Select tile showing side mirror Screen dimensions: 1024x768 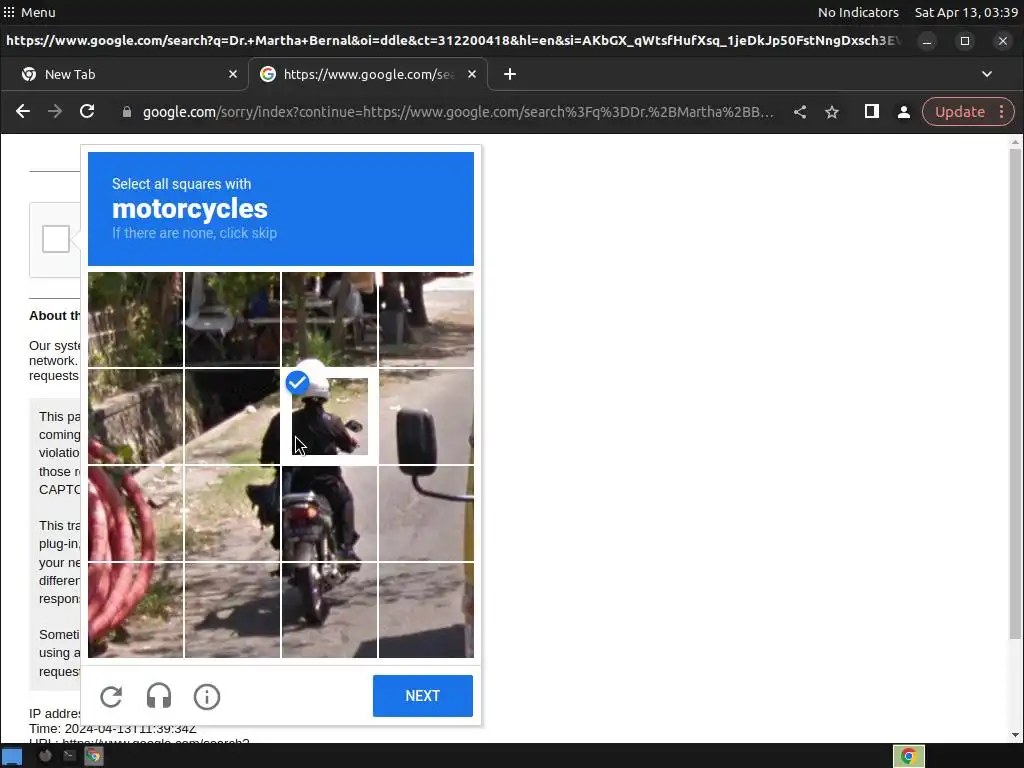click(x=426, y=417)
